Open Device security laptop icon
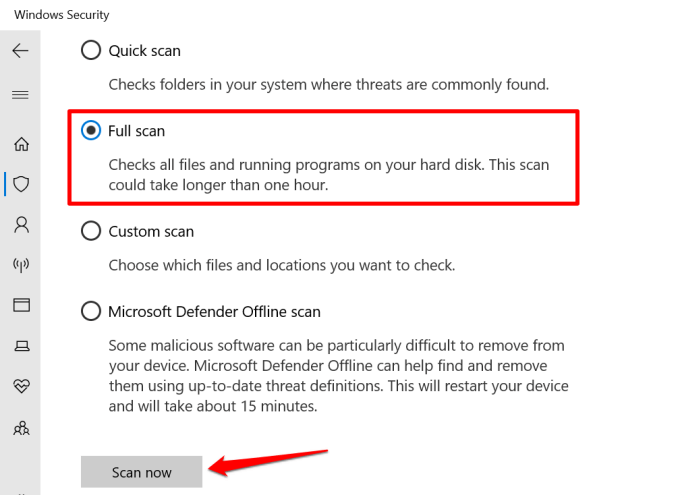The width and height of the screenshot is (680, 495). coord(20,346)
